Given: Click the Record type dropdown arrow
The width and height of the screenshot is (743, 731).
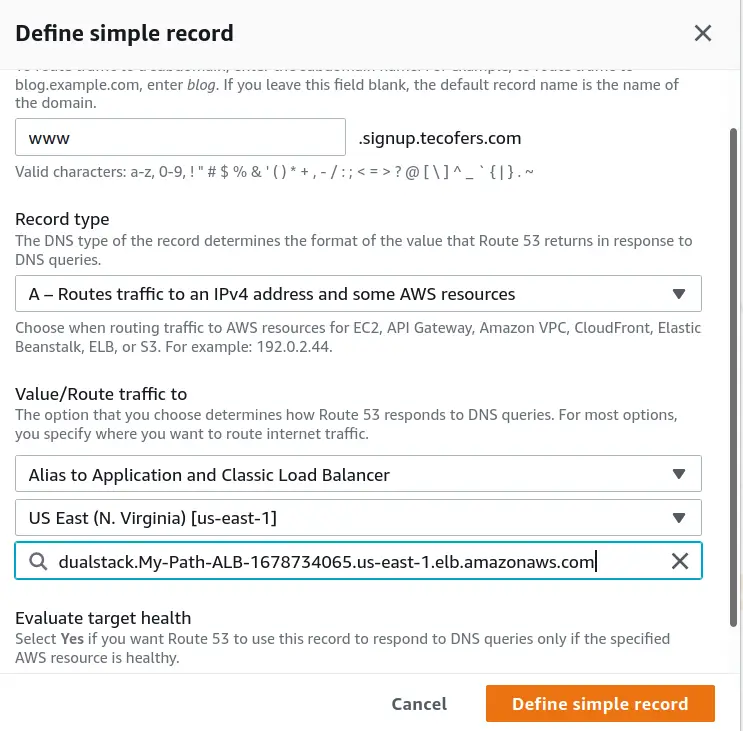Looking at the screenshot, I should 679,294.
